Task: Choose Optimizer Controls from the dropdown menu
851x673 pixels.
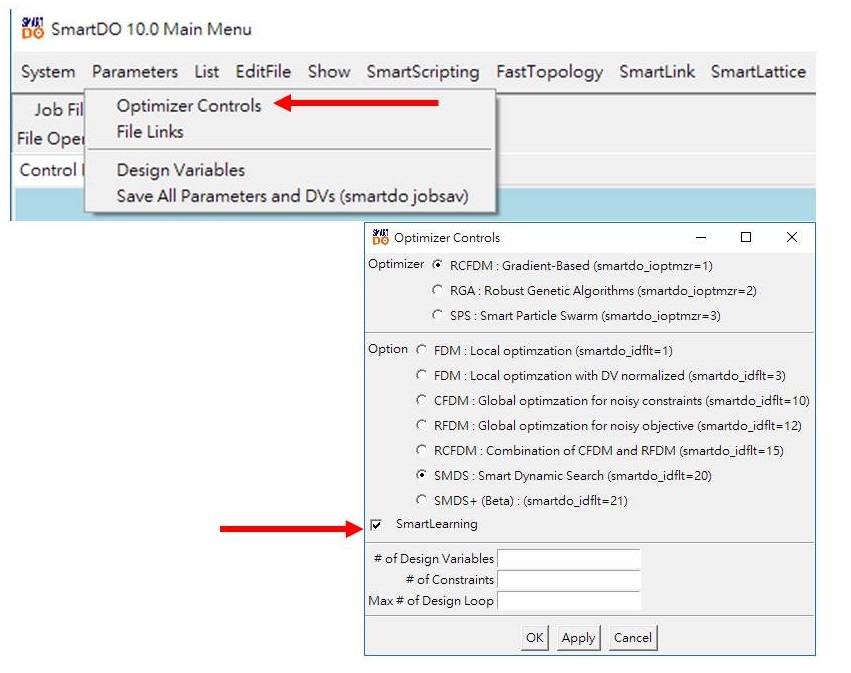Action: tap(189, 106)
